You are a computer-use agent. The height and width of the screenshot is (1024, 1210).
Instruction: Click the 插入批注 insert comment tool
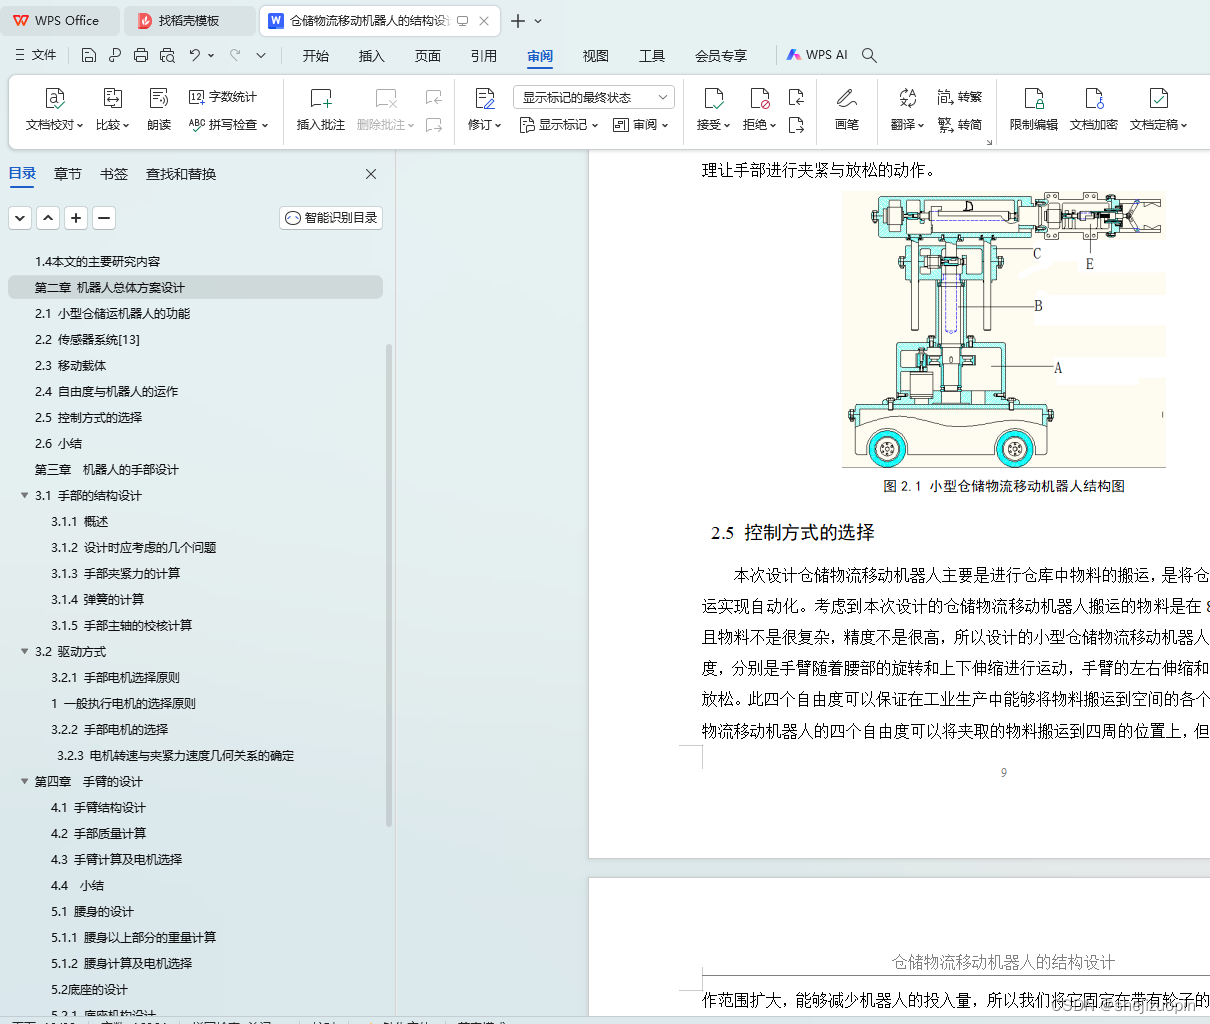[x=321, y=110]
